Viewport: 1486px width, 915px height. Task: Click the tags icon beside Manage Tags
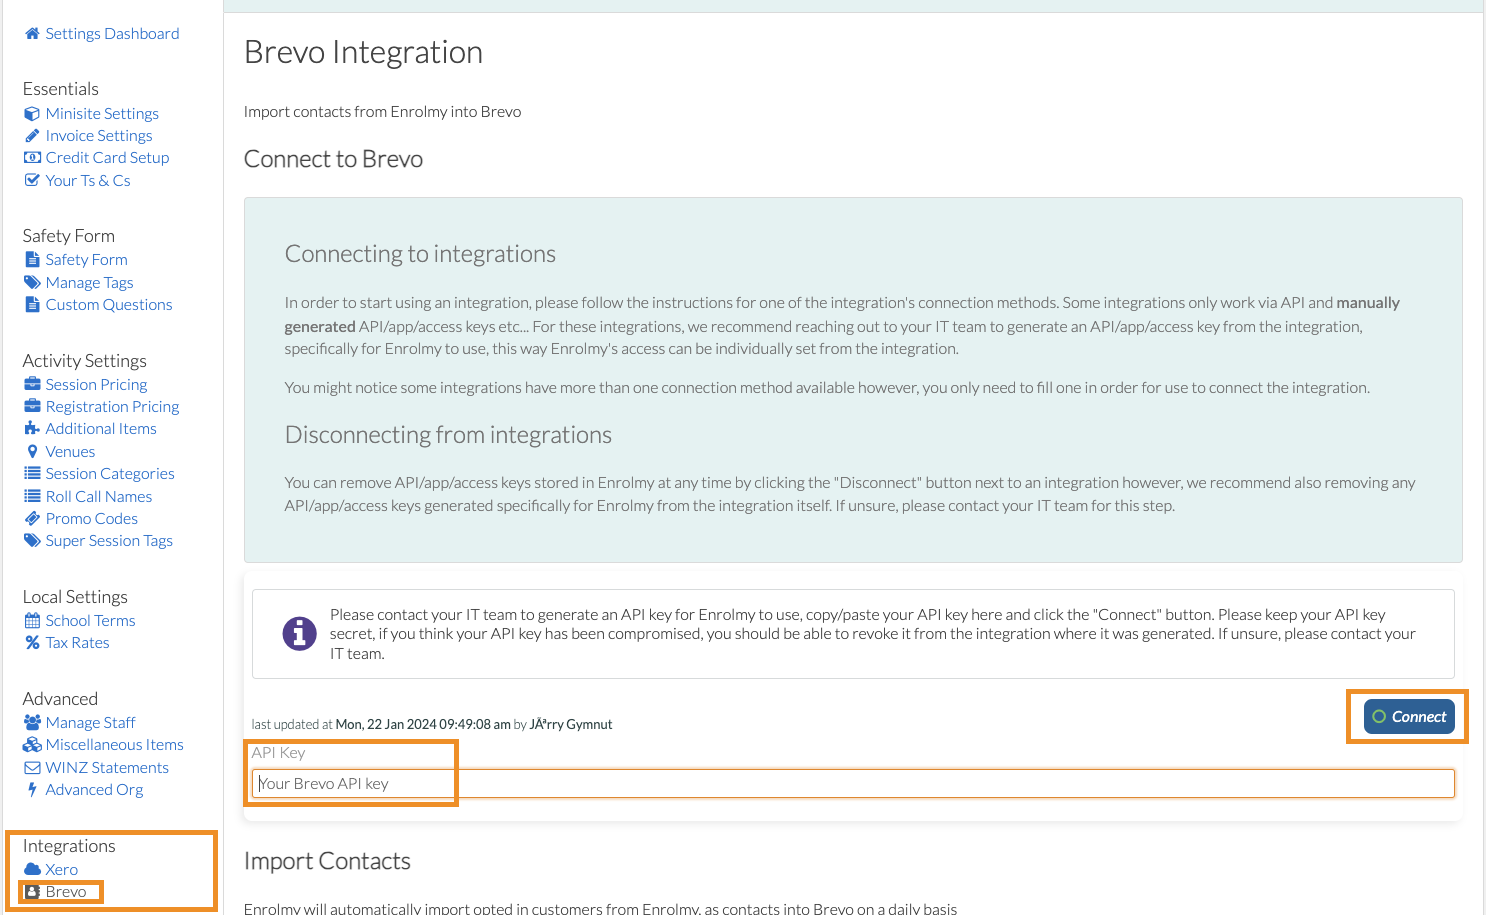point(32,283)
